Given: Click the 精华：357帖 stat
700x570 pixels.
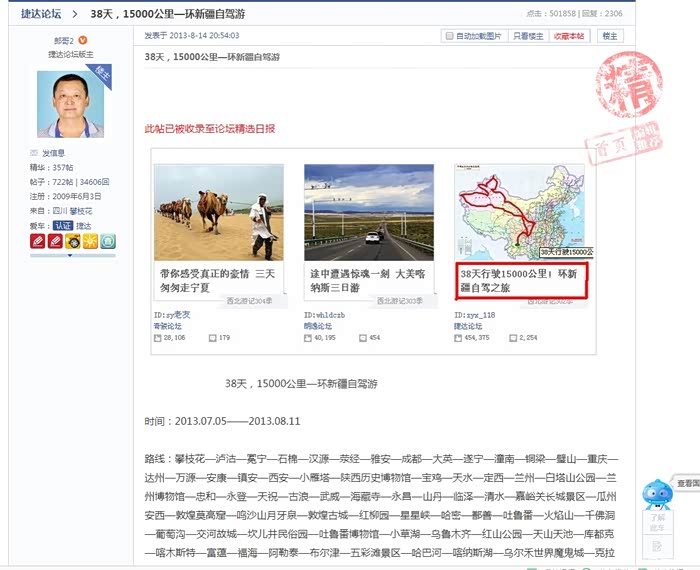Looking at the screenshot, I should click(51, 167).
